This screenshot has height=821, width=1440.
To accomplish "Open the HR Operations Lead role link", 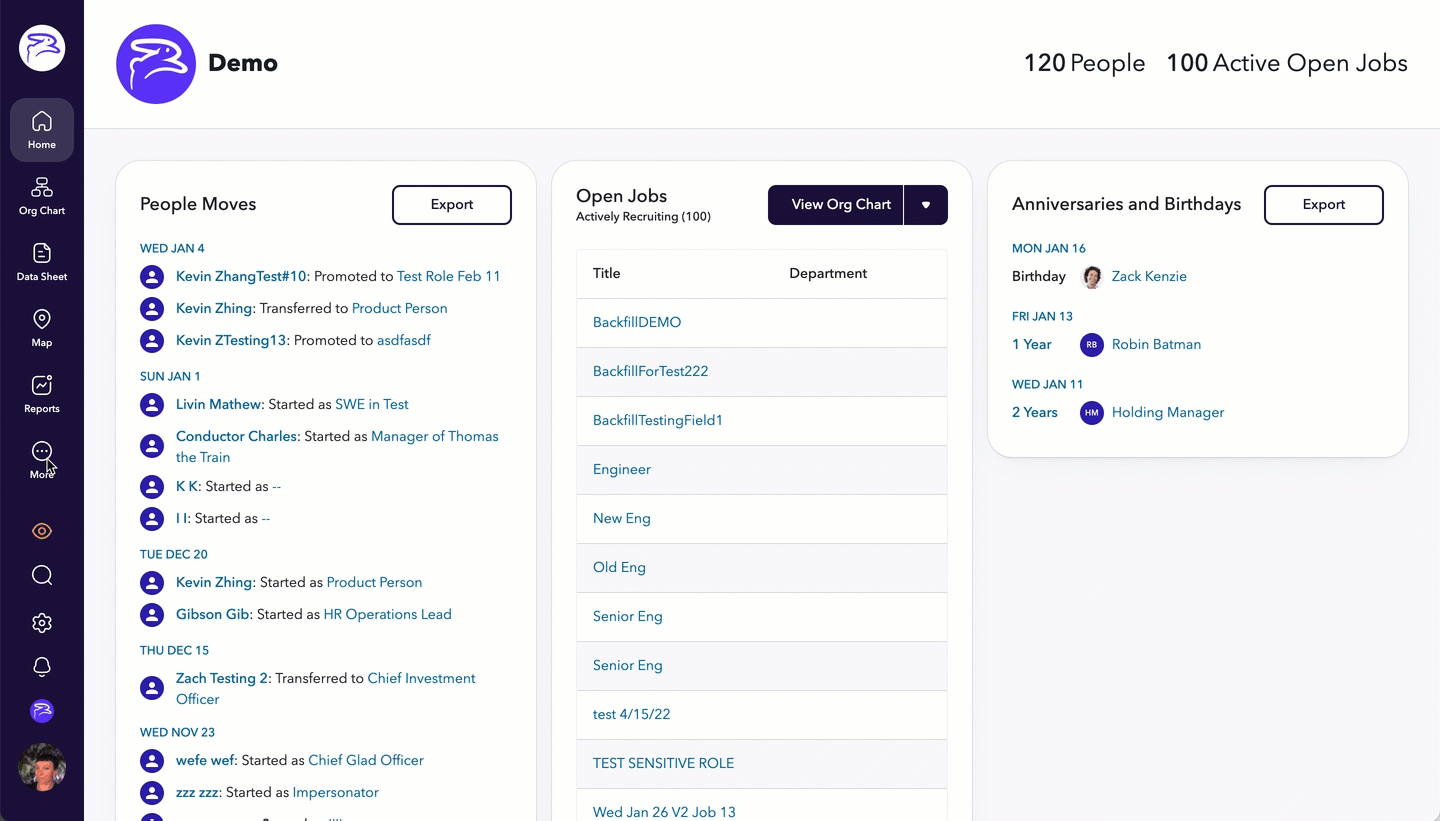I will [x=387, y=615].
